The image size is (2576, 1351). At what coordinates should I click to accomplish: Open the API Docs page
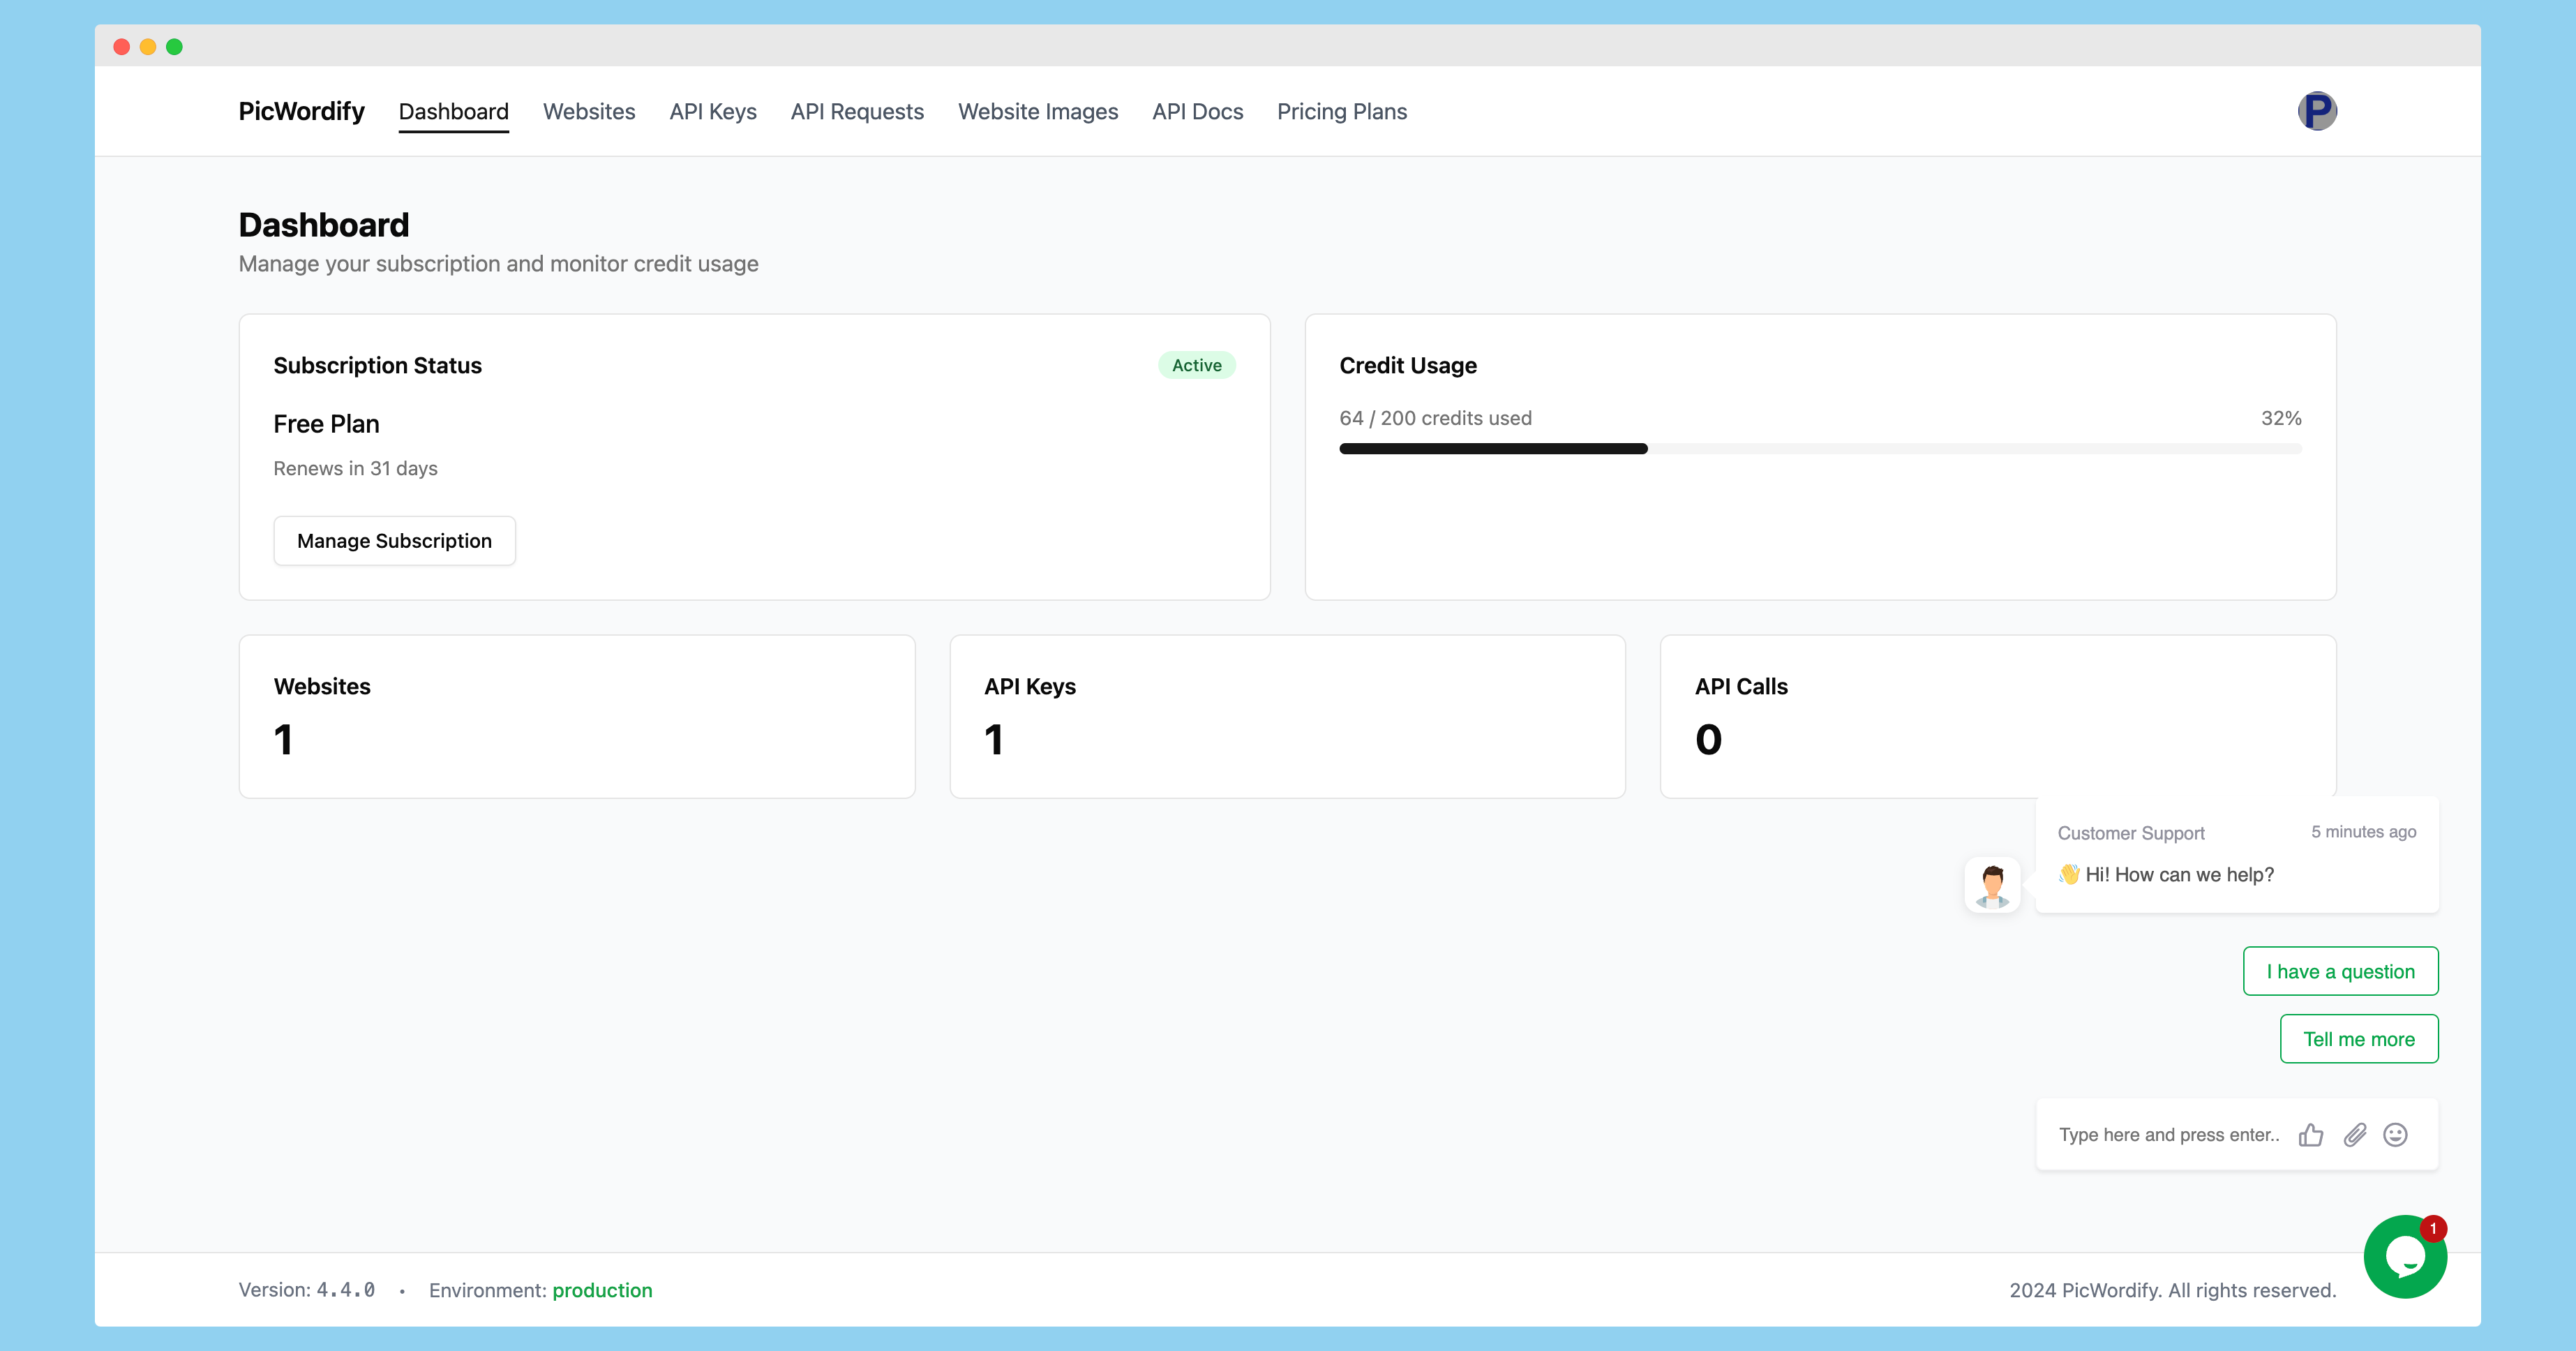coord(1197,111)
